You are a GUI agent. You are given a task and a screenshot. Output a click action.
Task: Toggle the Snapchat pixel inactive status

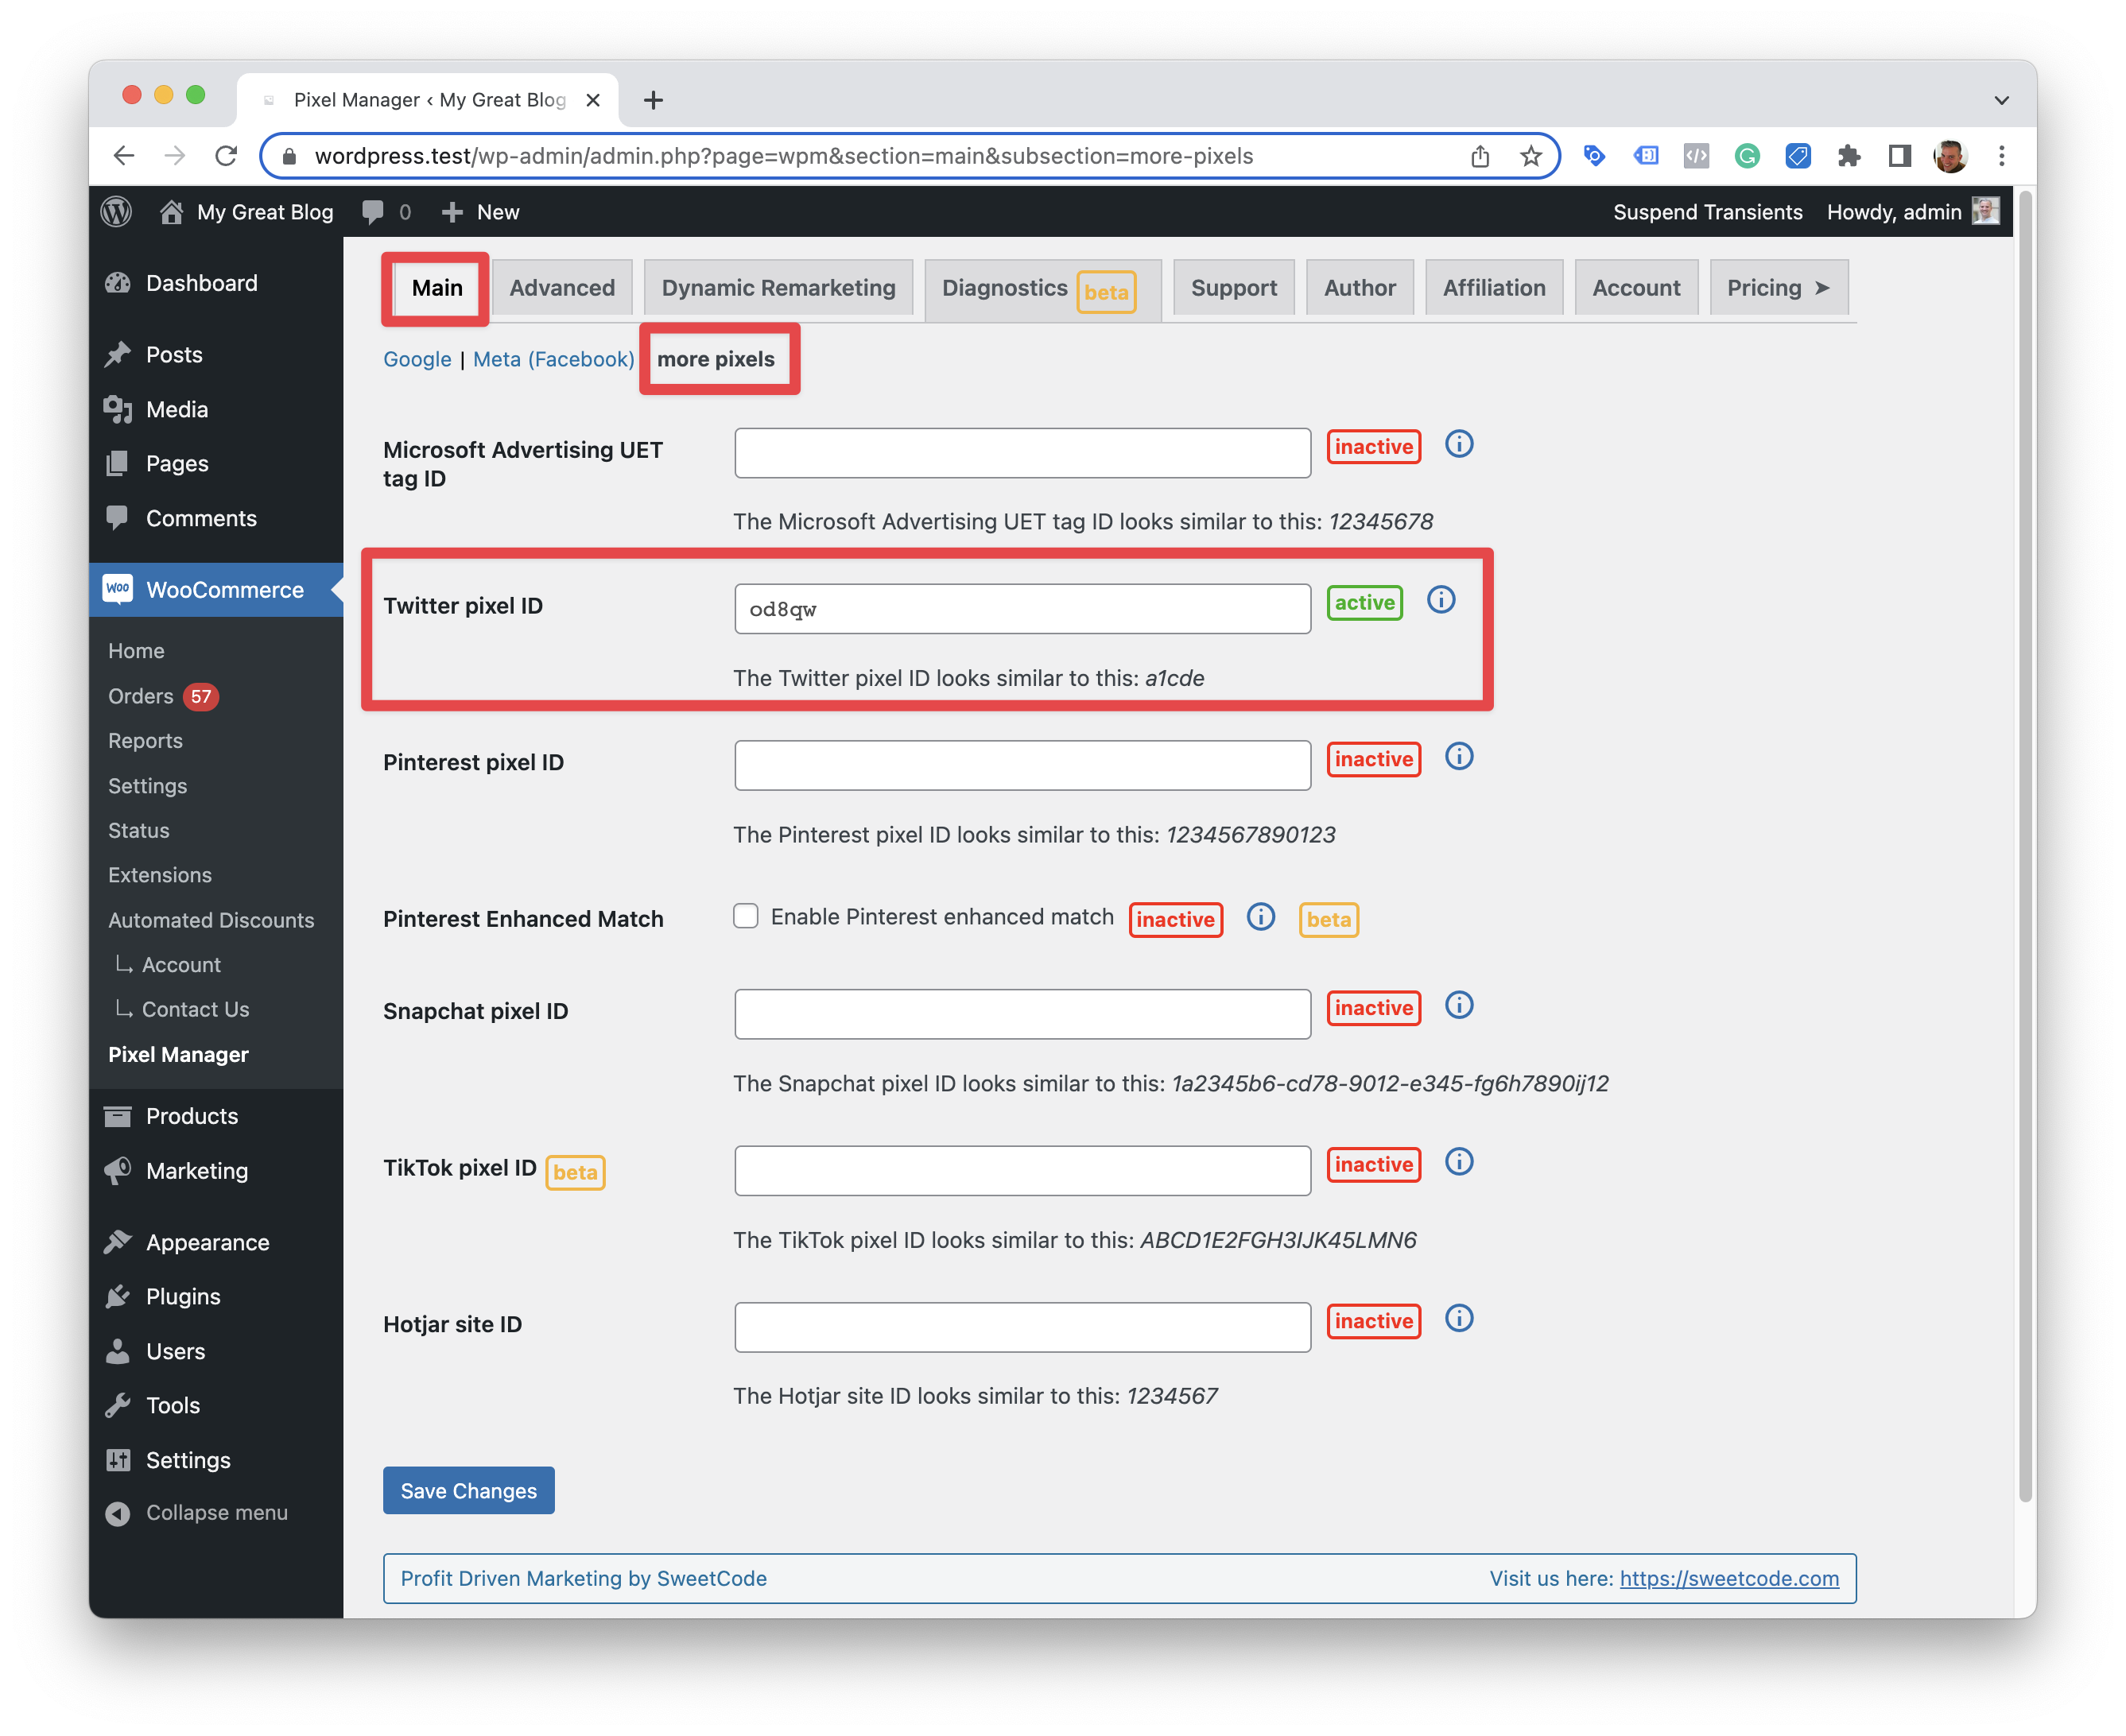(1374, 1009)
